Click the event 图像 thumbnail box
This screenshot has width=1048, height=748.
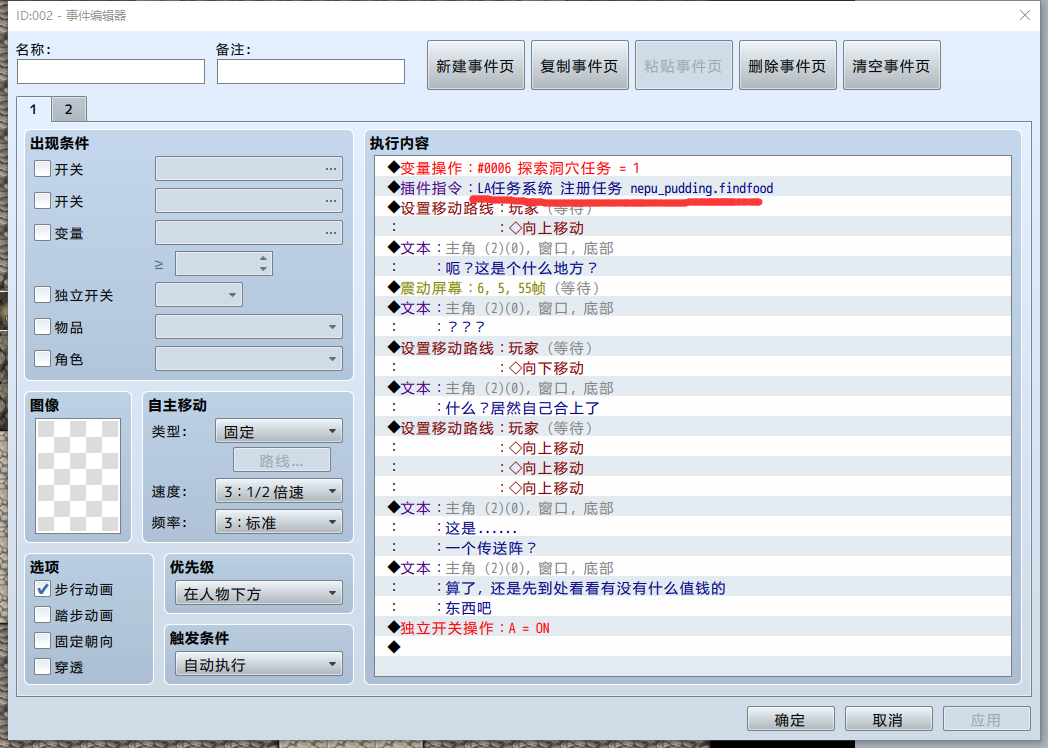pyautogui.click(x=78, y=476)
